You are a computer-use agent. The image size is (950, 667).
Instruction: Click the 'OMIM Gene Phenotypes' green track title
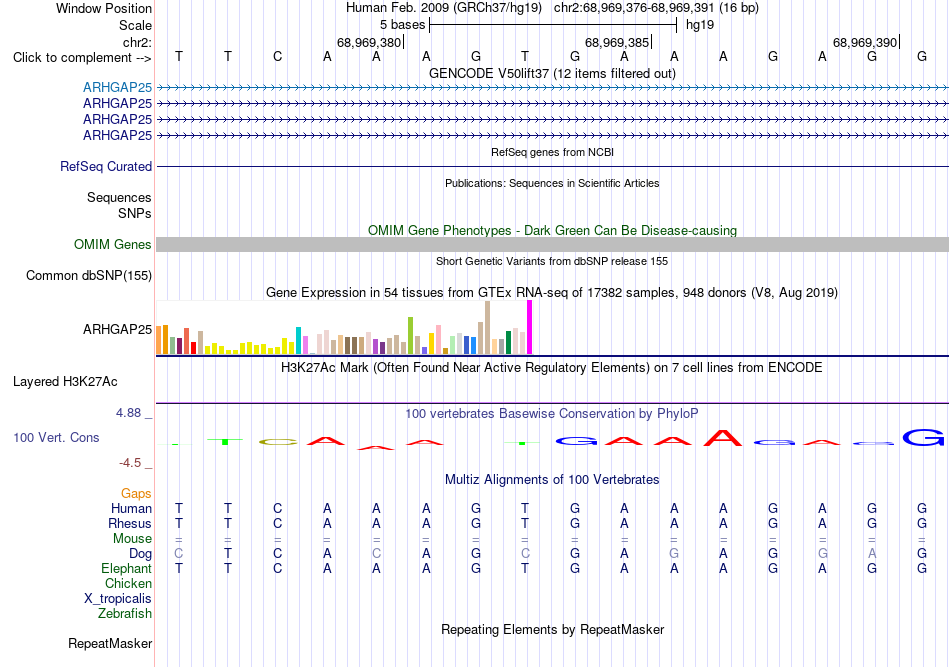coord(552,230)
